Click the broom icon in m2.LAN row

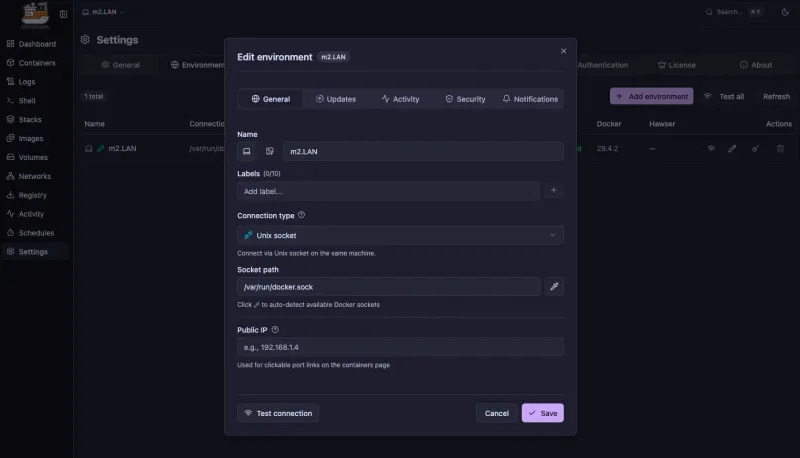coord(755,148)
